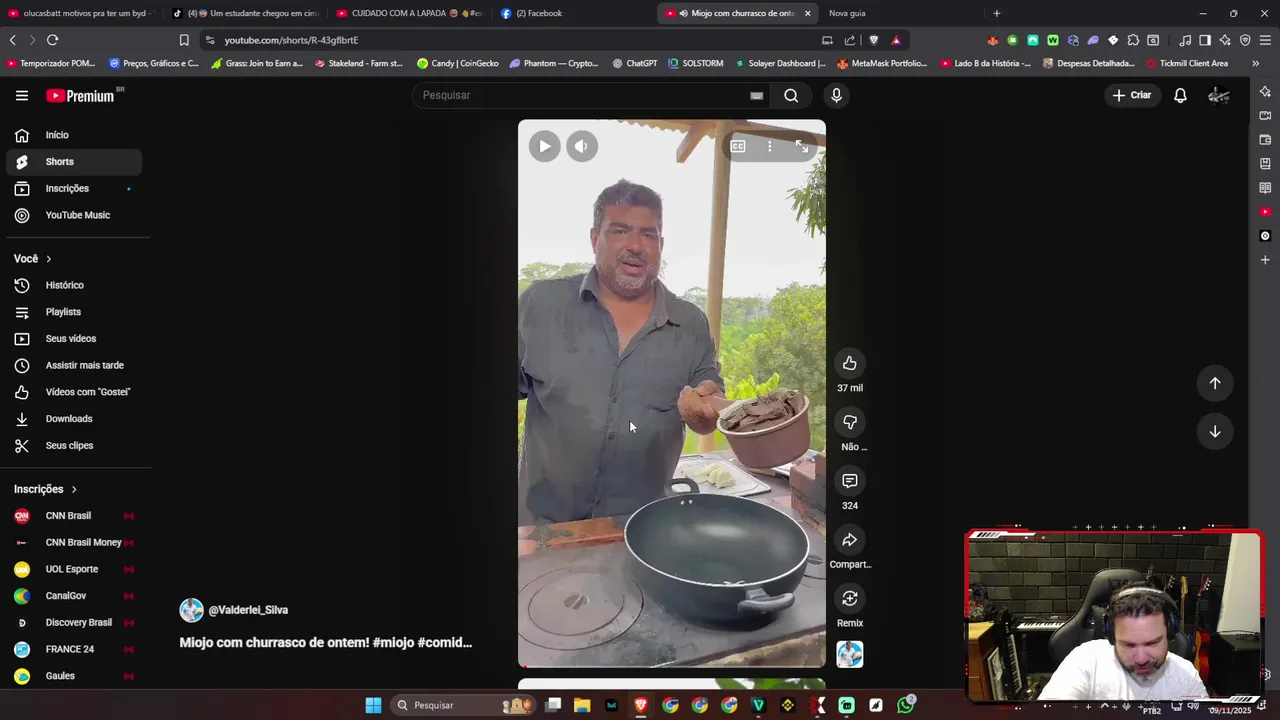Open the Windows Start menu
This screenshot has height=720, width=1280.
373,705
